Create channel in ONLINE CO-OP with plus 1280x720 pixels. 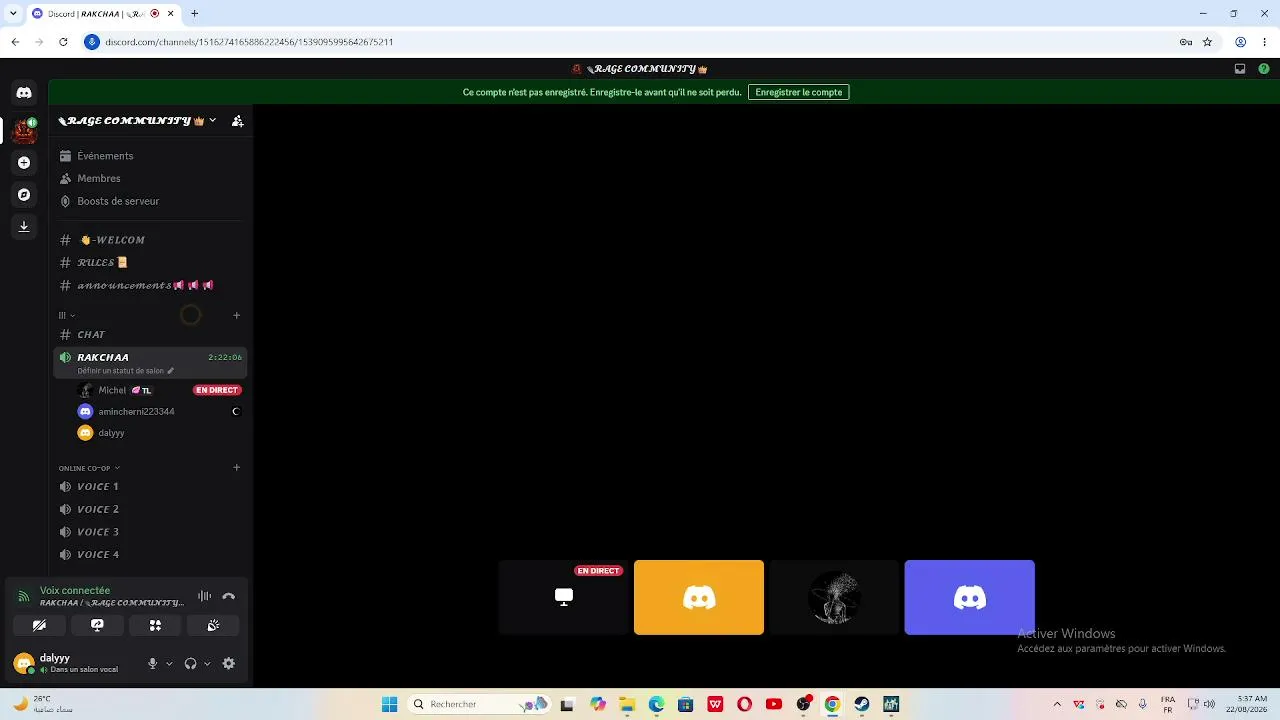[236, 468]
